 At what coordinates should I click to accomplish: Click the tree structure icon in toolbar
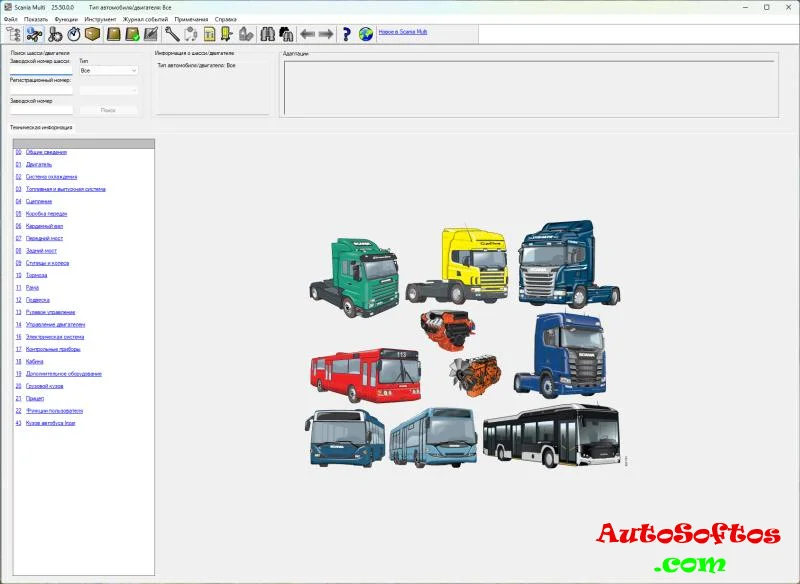pyautogui.click(x=14, y=34)
